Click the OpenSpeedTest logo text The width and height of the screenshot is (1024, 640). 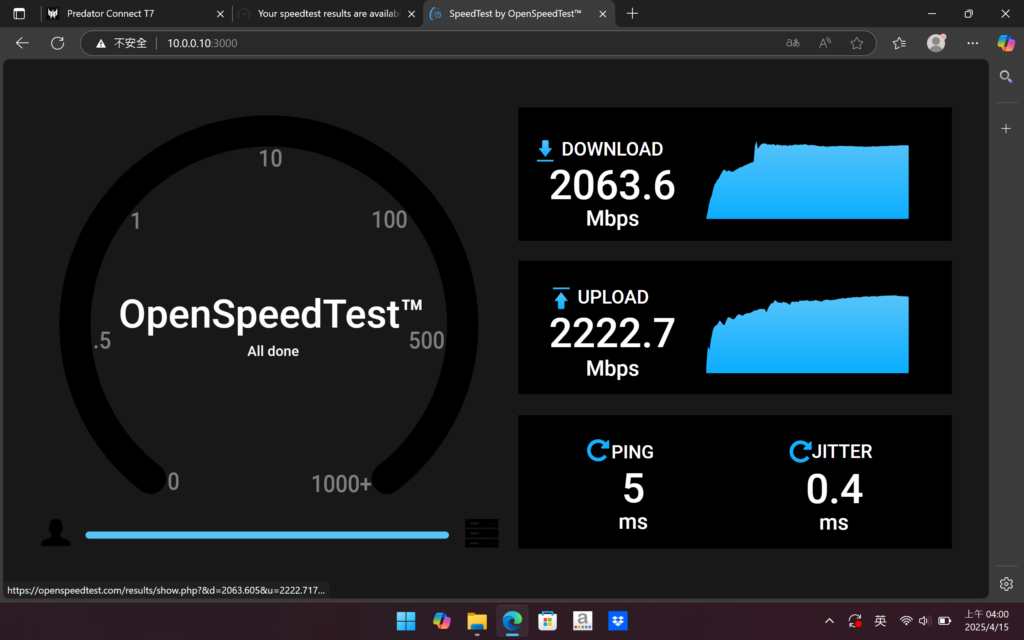click(x=270, y=314)
